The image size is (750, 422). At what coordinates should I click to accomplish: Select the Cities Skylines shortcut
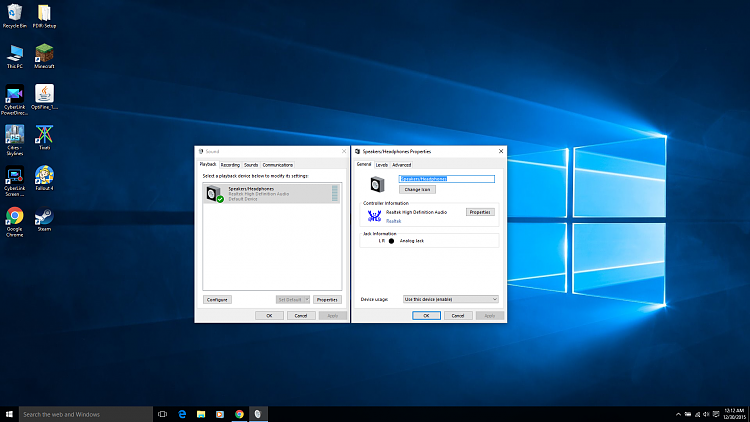click(x=14, y=141)
